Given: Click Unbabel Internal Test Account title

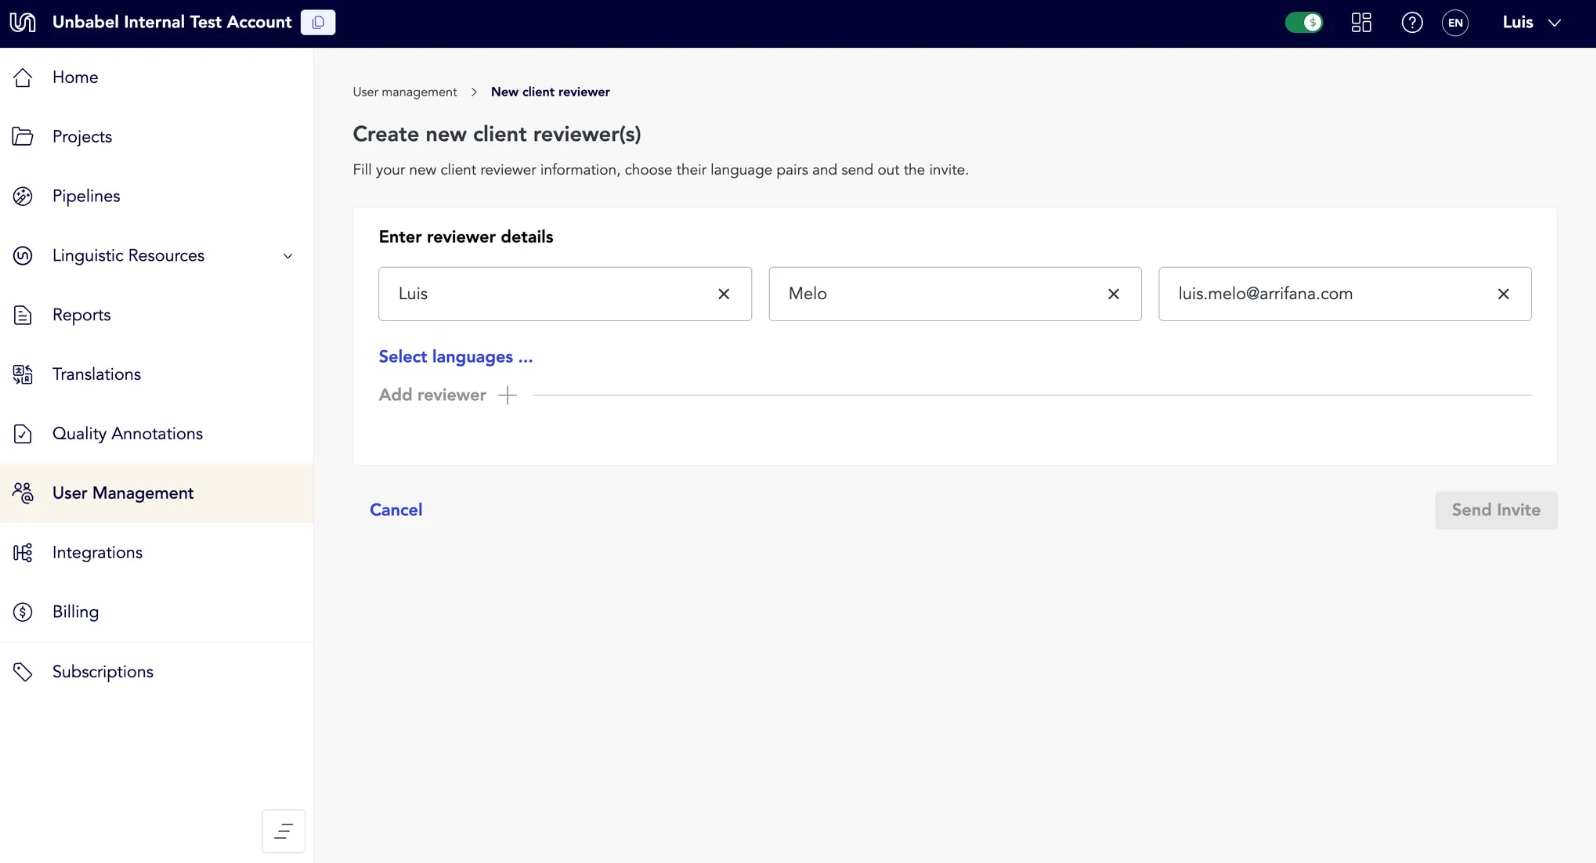Looking at the screenshot, I should [x=172, y=22].
